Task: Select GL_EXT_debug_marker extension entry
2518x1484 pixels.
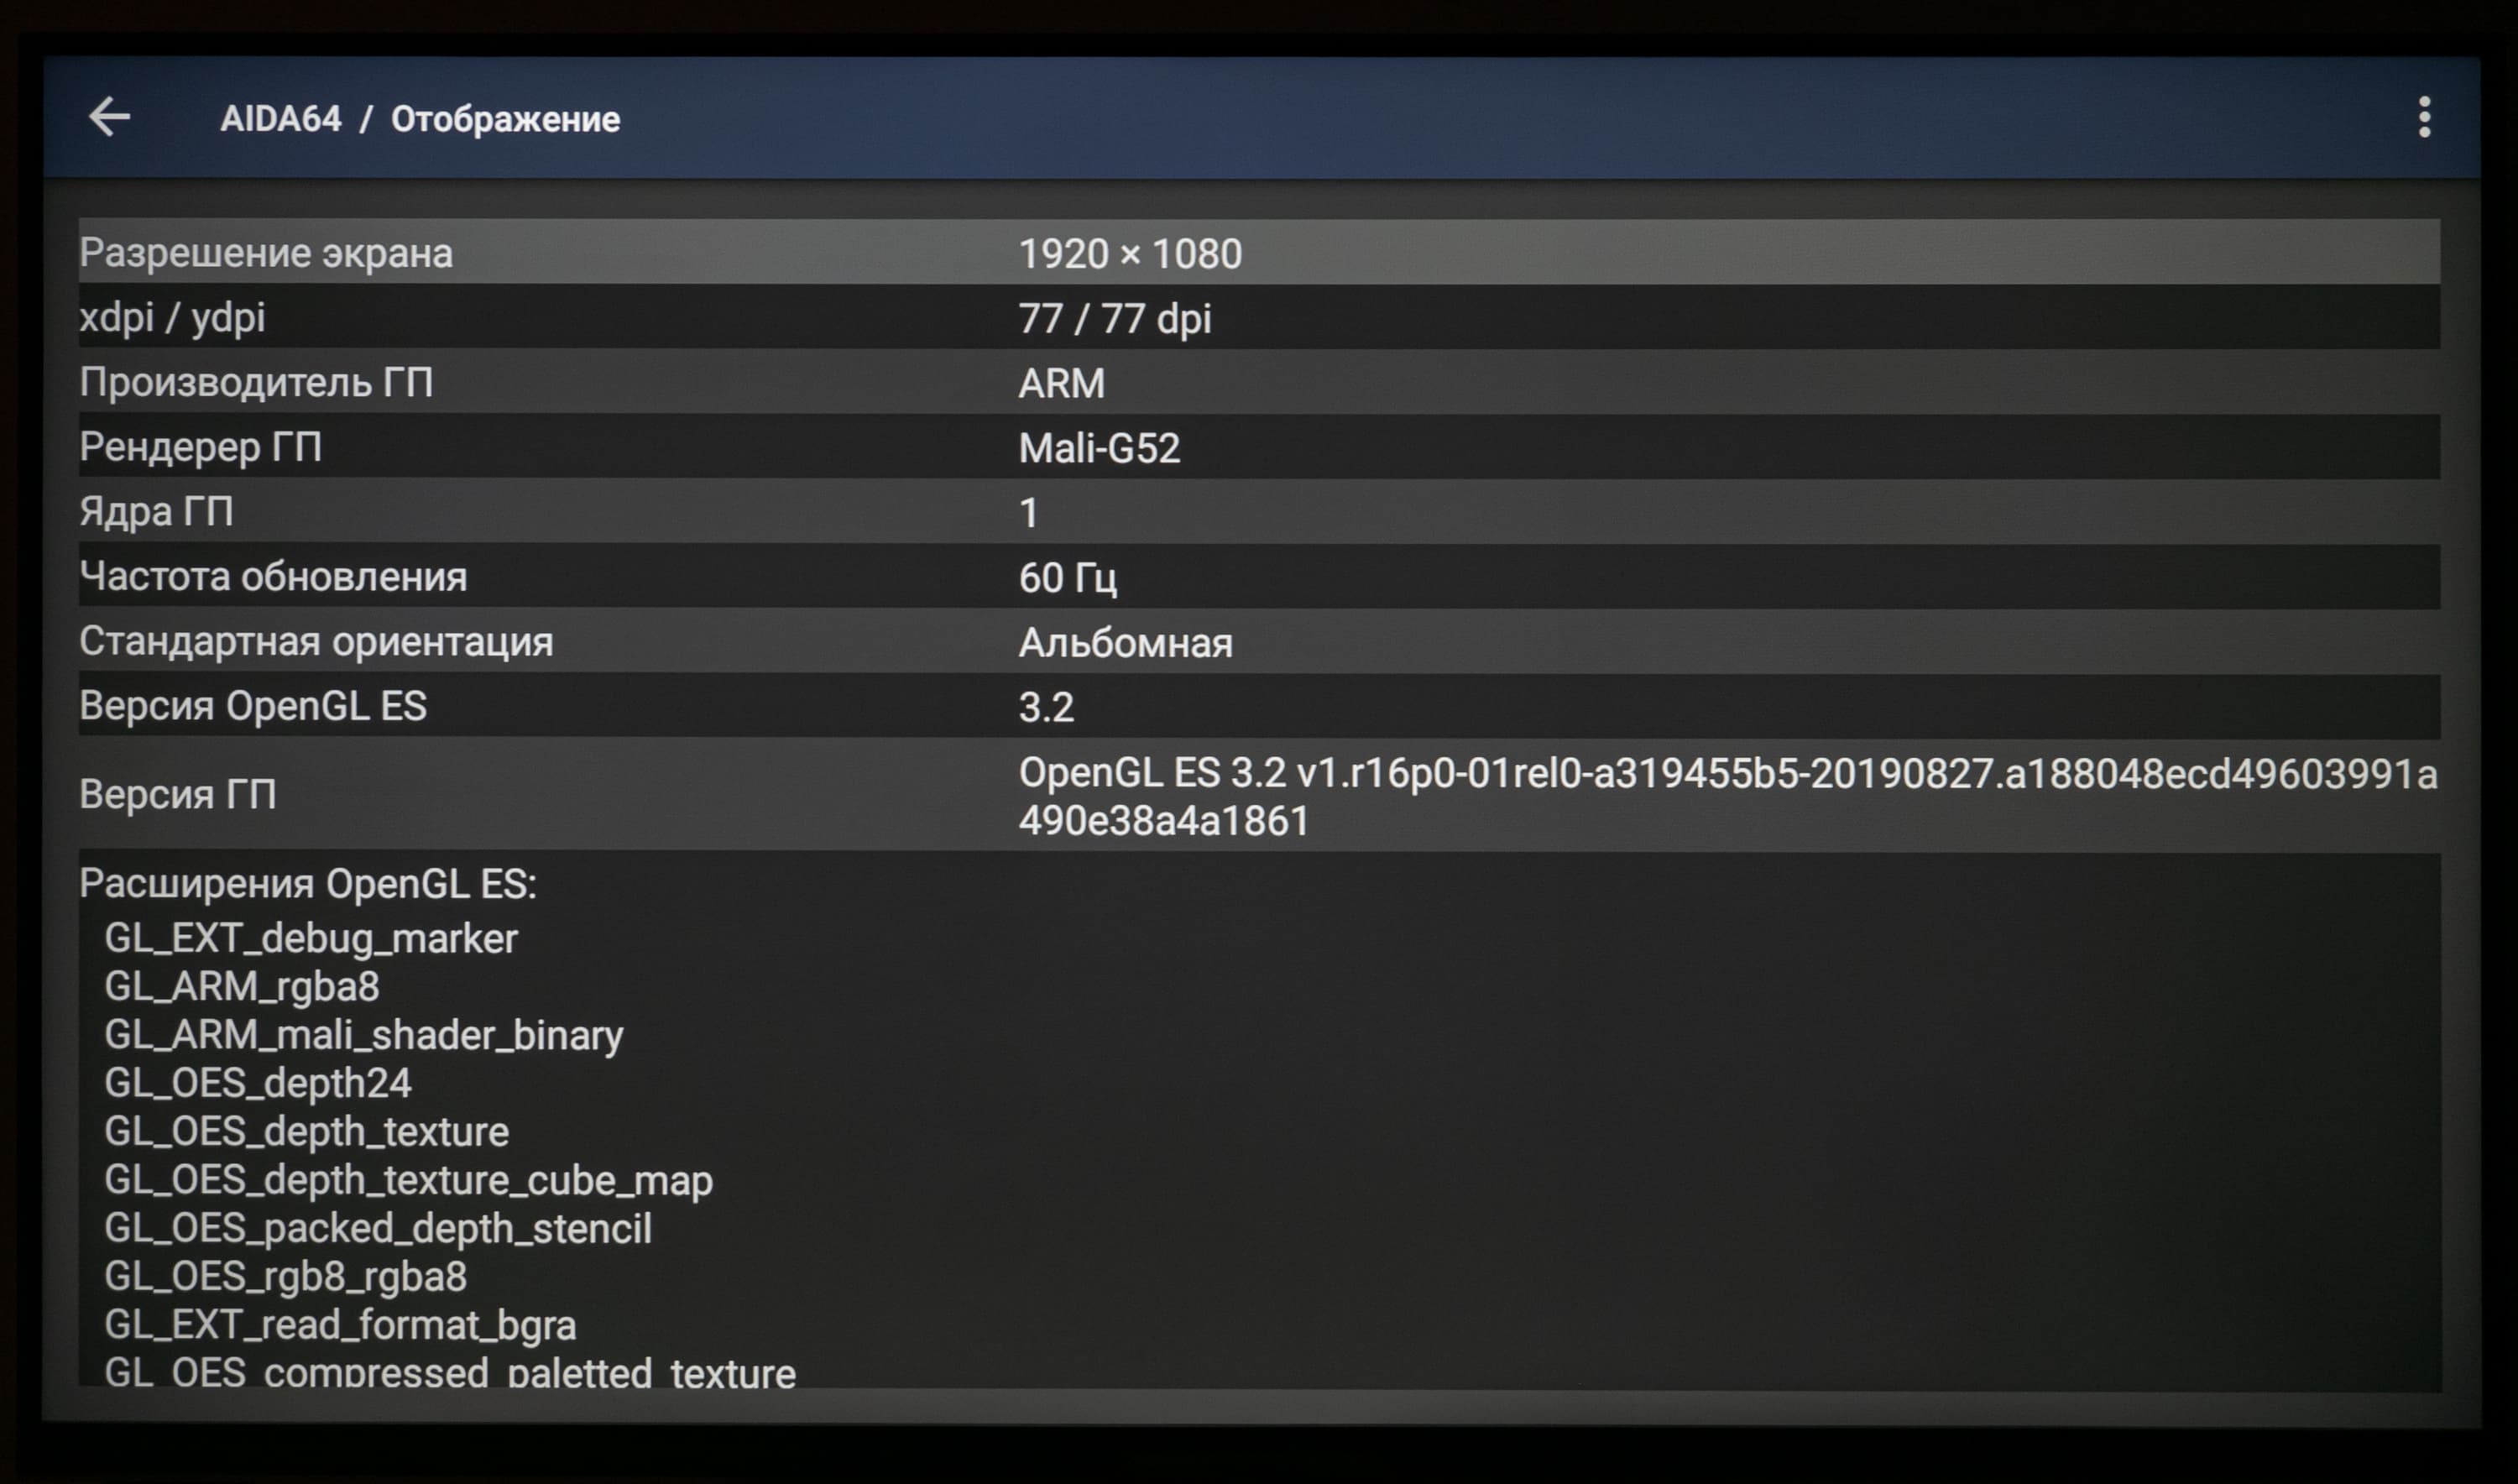Action: coord(311,939)
